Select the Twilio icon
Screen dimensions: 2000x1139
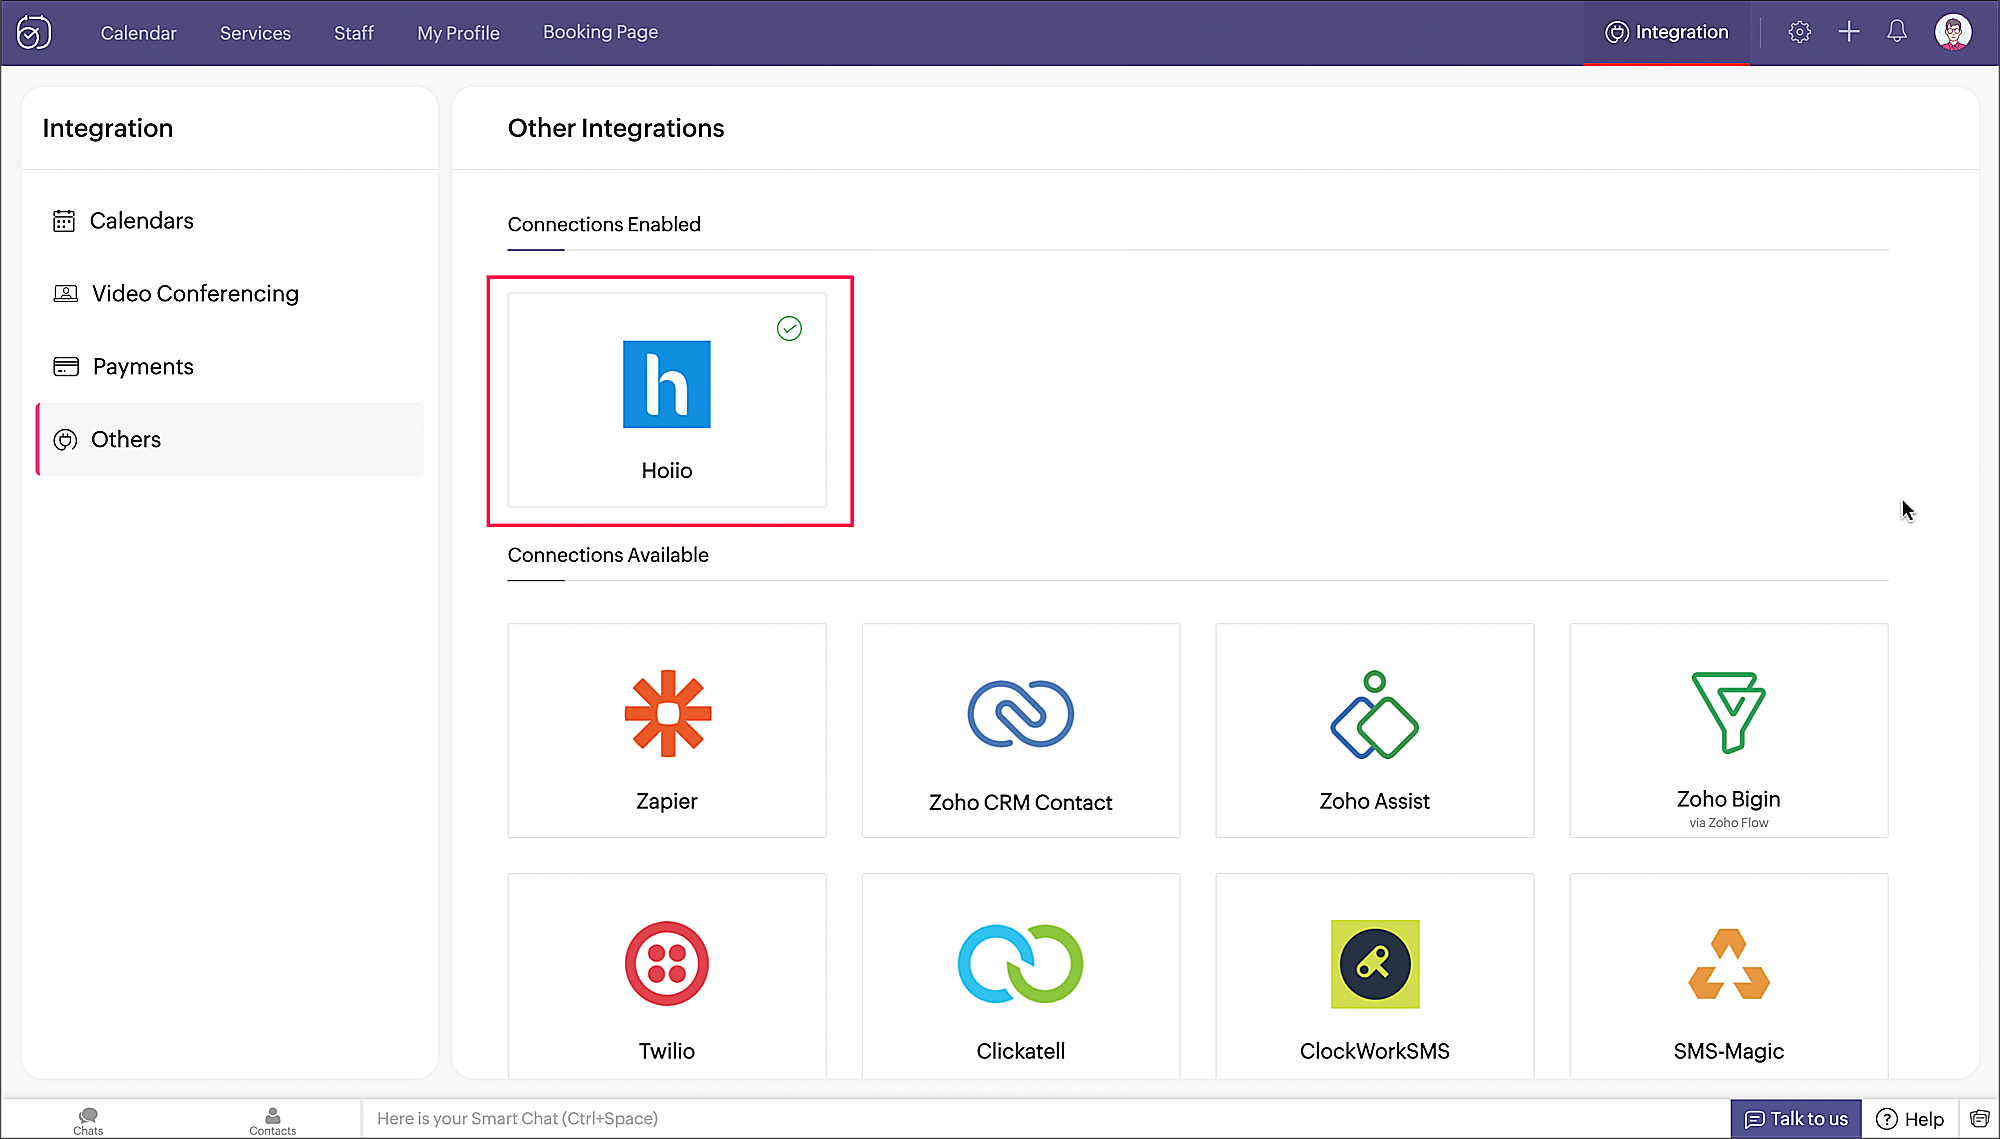pos(666,963)
